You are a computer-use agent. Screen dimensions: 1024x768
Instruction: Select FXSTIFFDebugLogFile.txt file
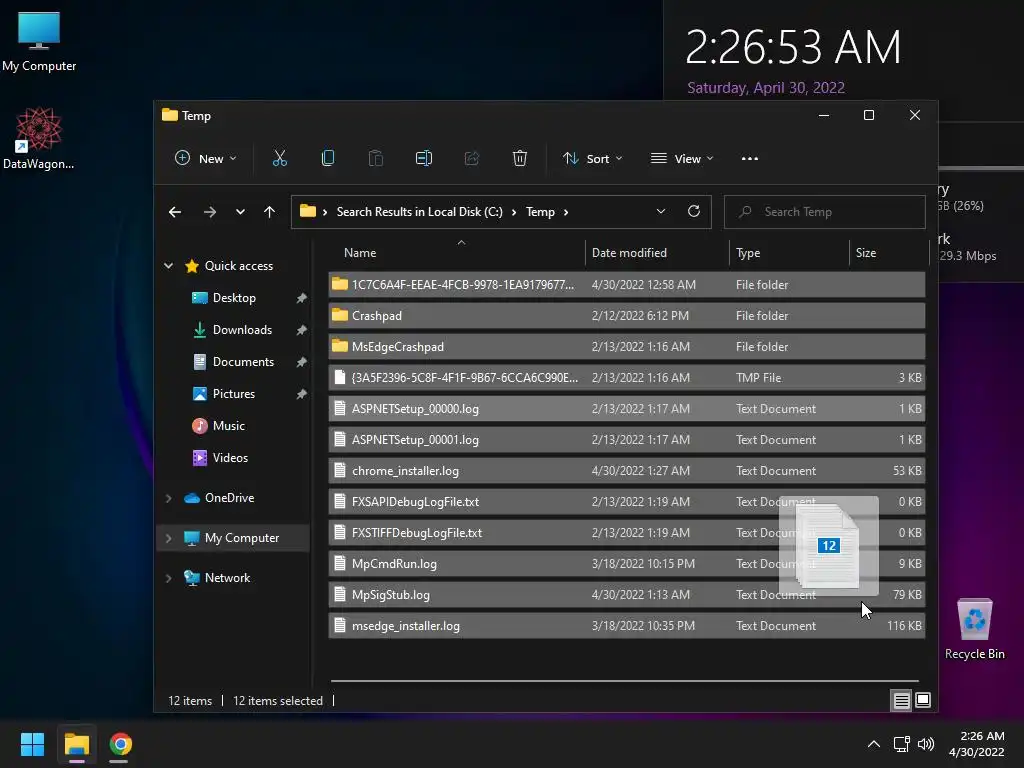pyautogui.click(x=627, y=533)
